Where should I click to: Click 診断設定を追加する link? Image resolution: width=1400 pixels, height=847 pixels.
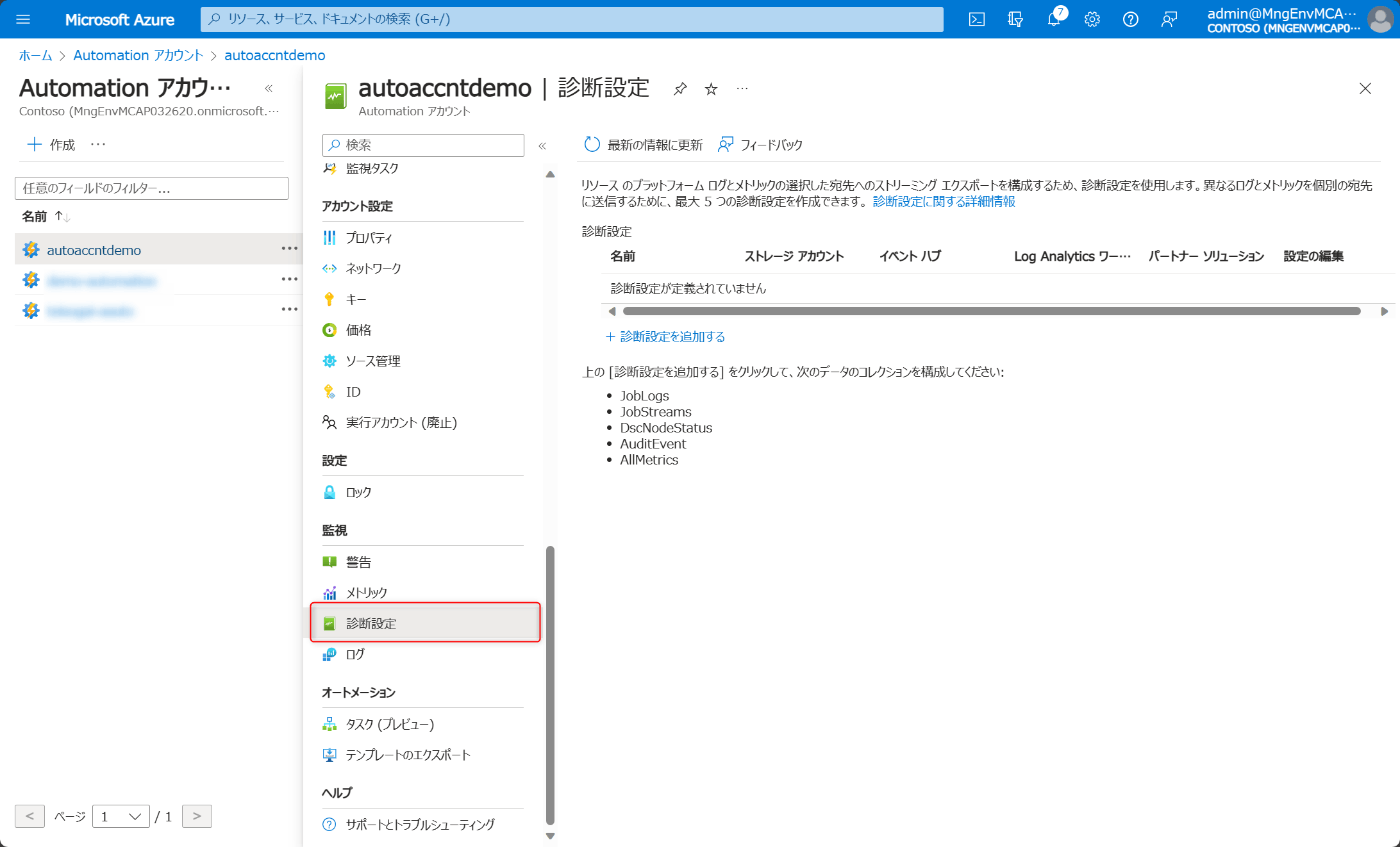[665, 336]
